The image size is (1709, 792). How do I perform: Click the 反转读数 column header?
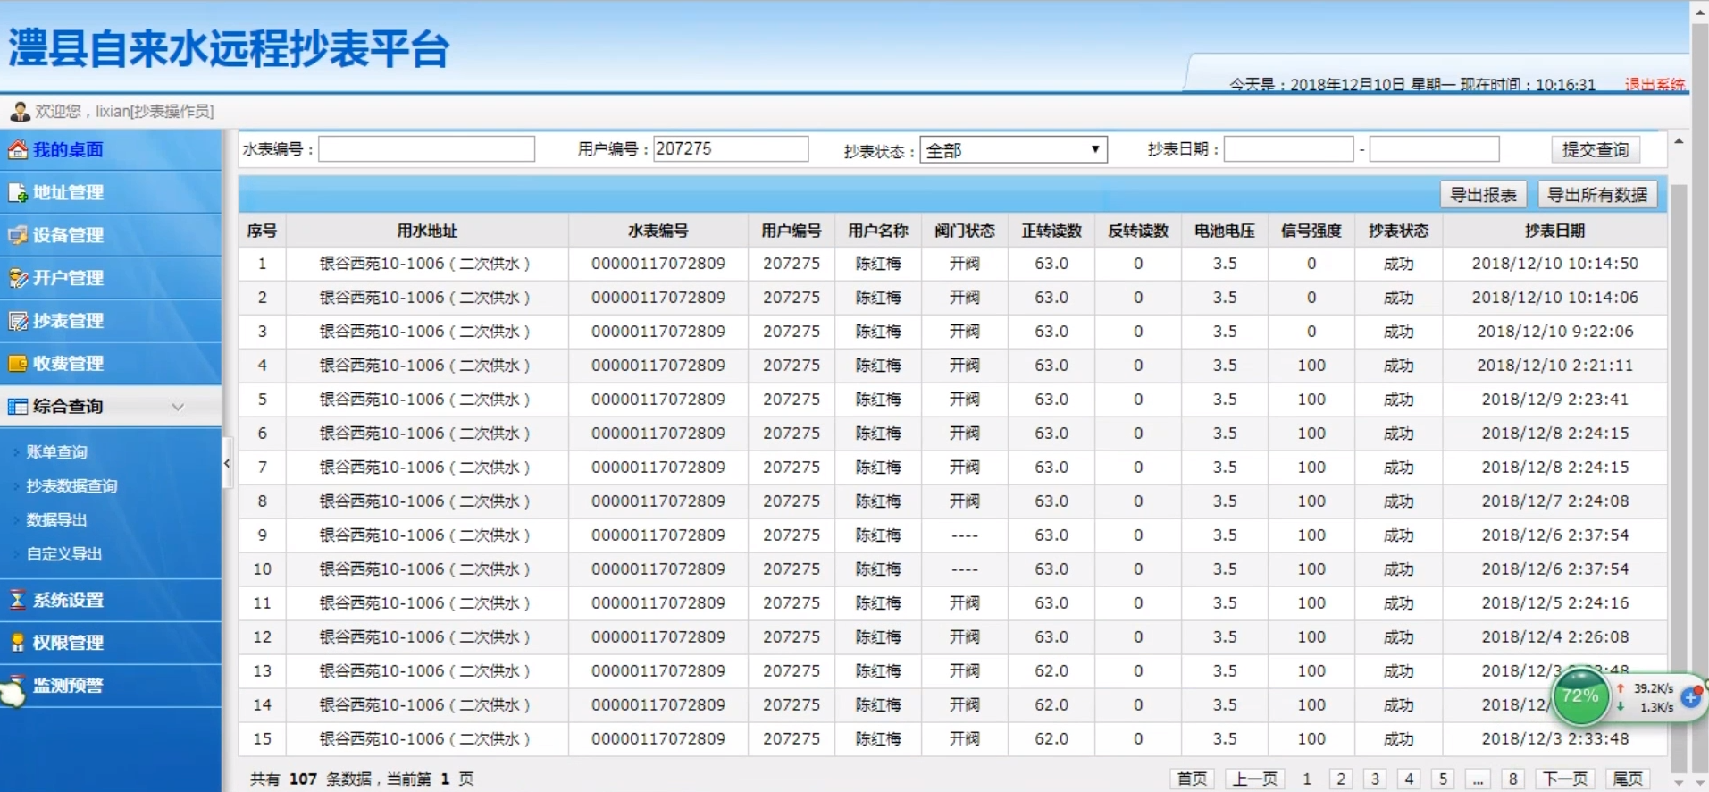[x=1138, y=231]
